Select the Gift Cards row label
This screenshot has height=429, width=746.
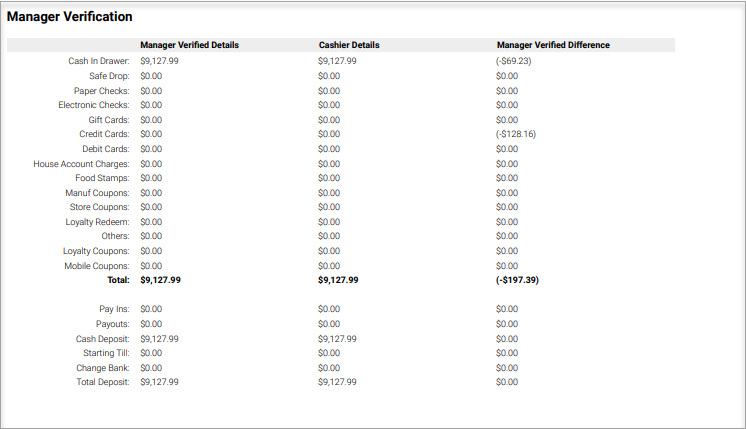click(x=110, y=119)
